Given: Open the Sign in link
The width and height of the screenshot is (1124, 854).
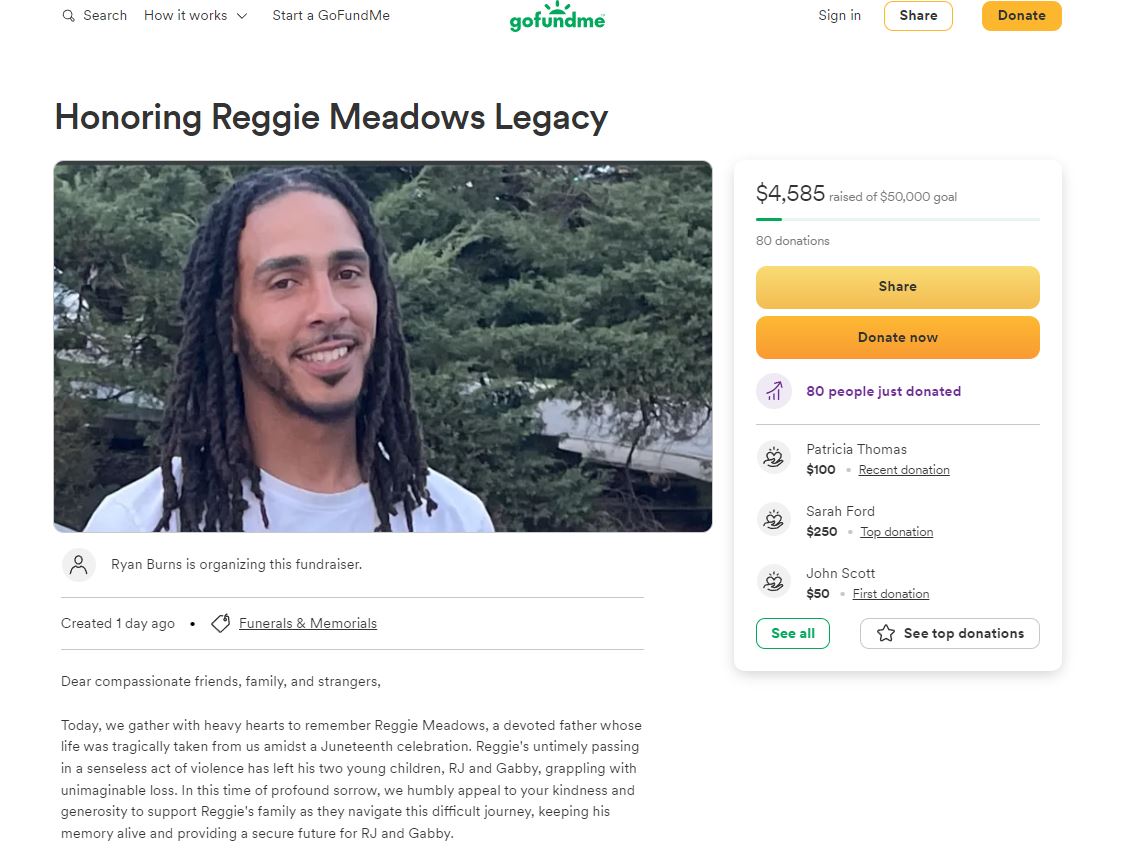Looking at the screenshot, I should 839,16.
